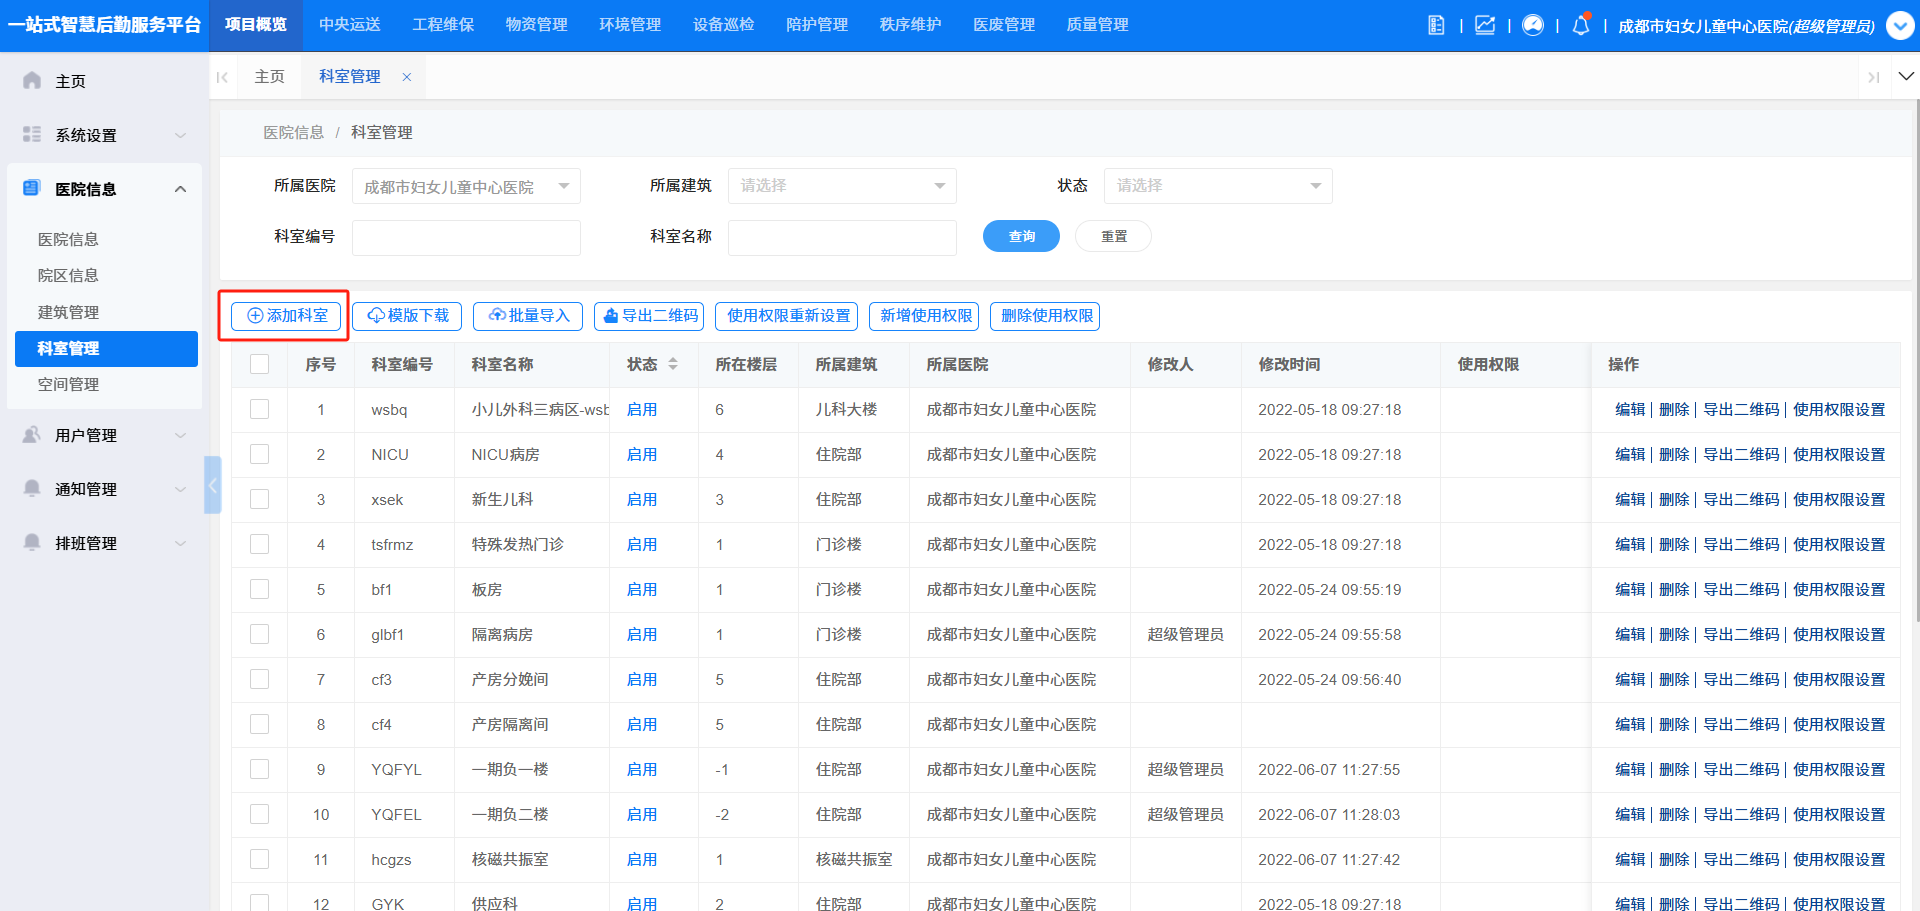
Task: Switch to the 主页 tab
Action: pos(269,77)
